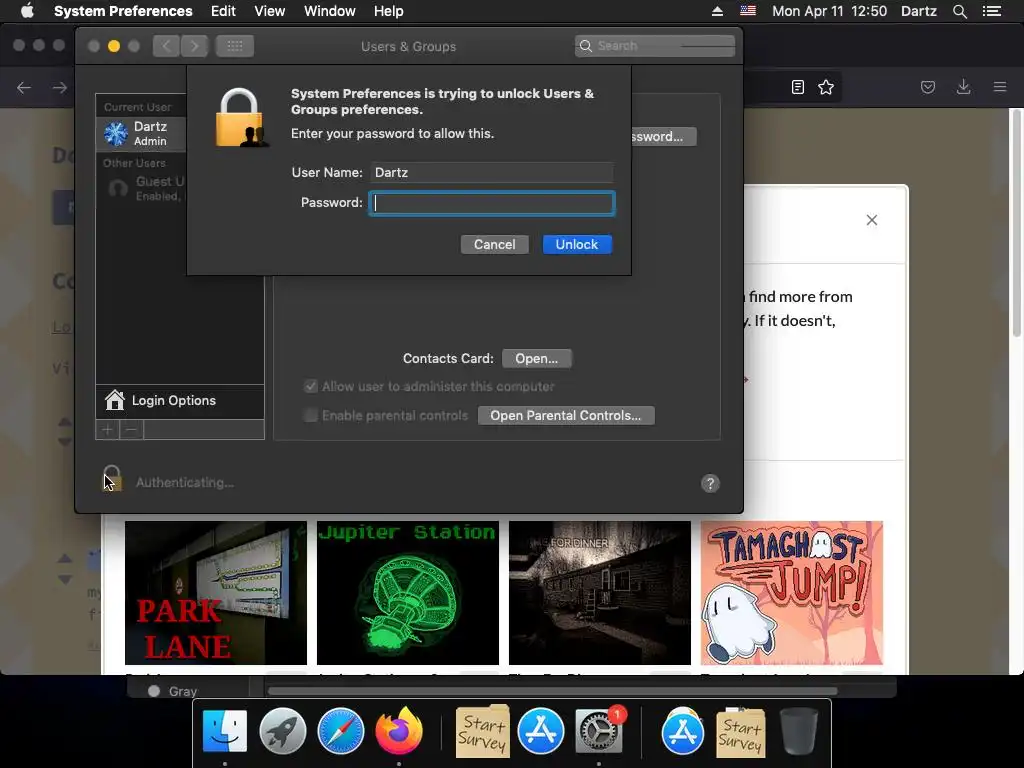Open the help question mark button
This screenshot has height=768, width=1024.
pos(710,483)
